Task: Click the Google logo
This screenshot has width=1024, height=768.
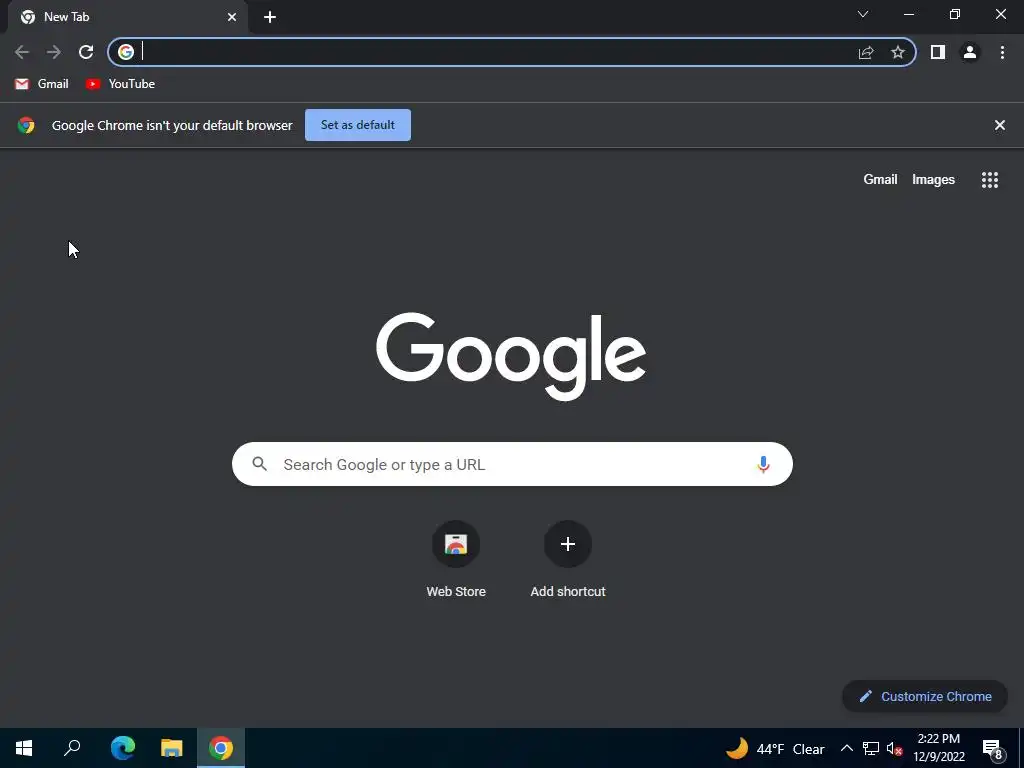Action: click(x=511, y=356)
